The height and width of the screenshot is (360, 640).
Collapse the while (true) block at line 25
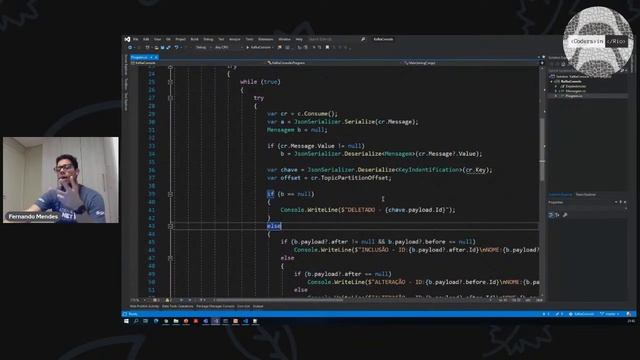[x=170, y=82]
